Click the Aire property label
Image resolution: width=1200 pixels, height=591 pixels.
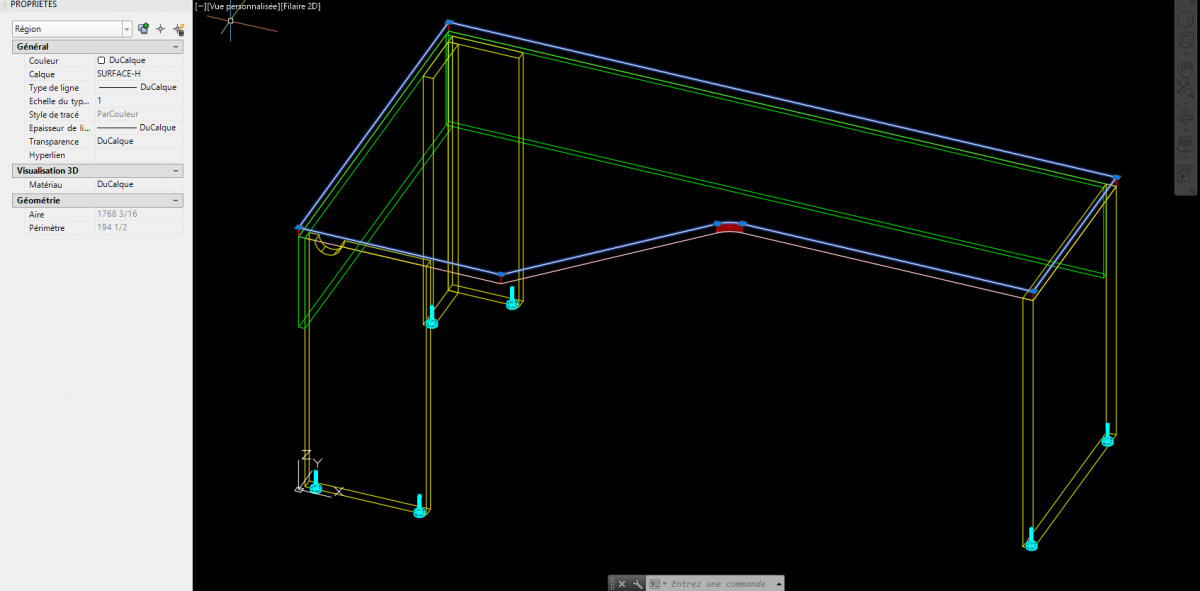[37, 214]
